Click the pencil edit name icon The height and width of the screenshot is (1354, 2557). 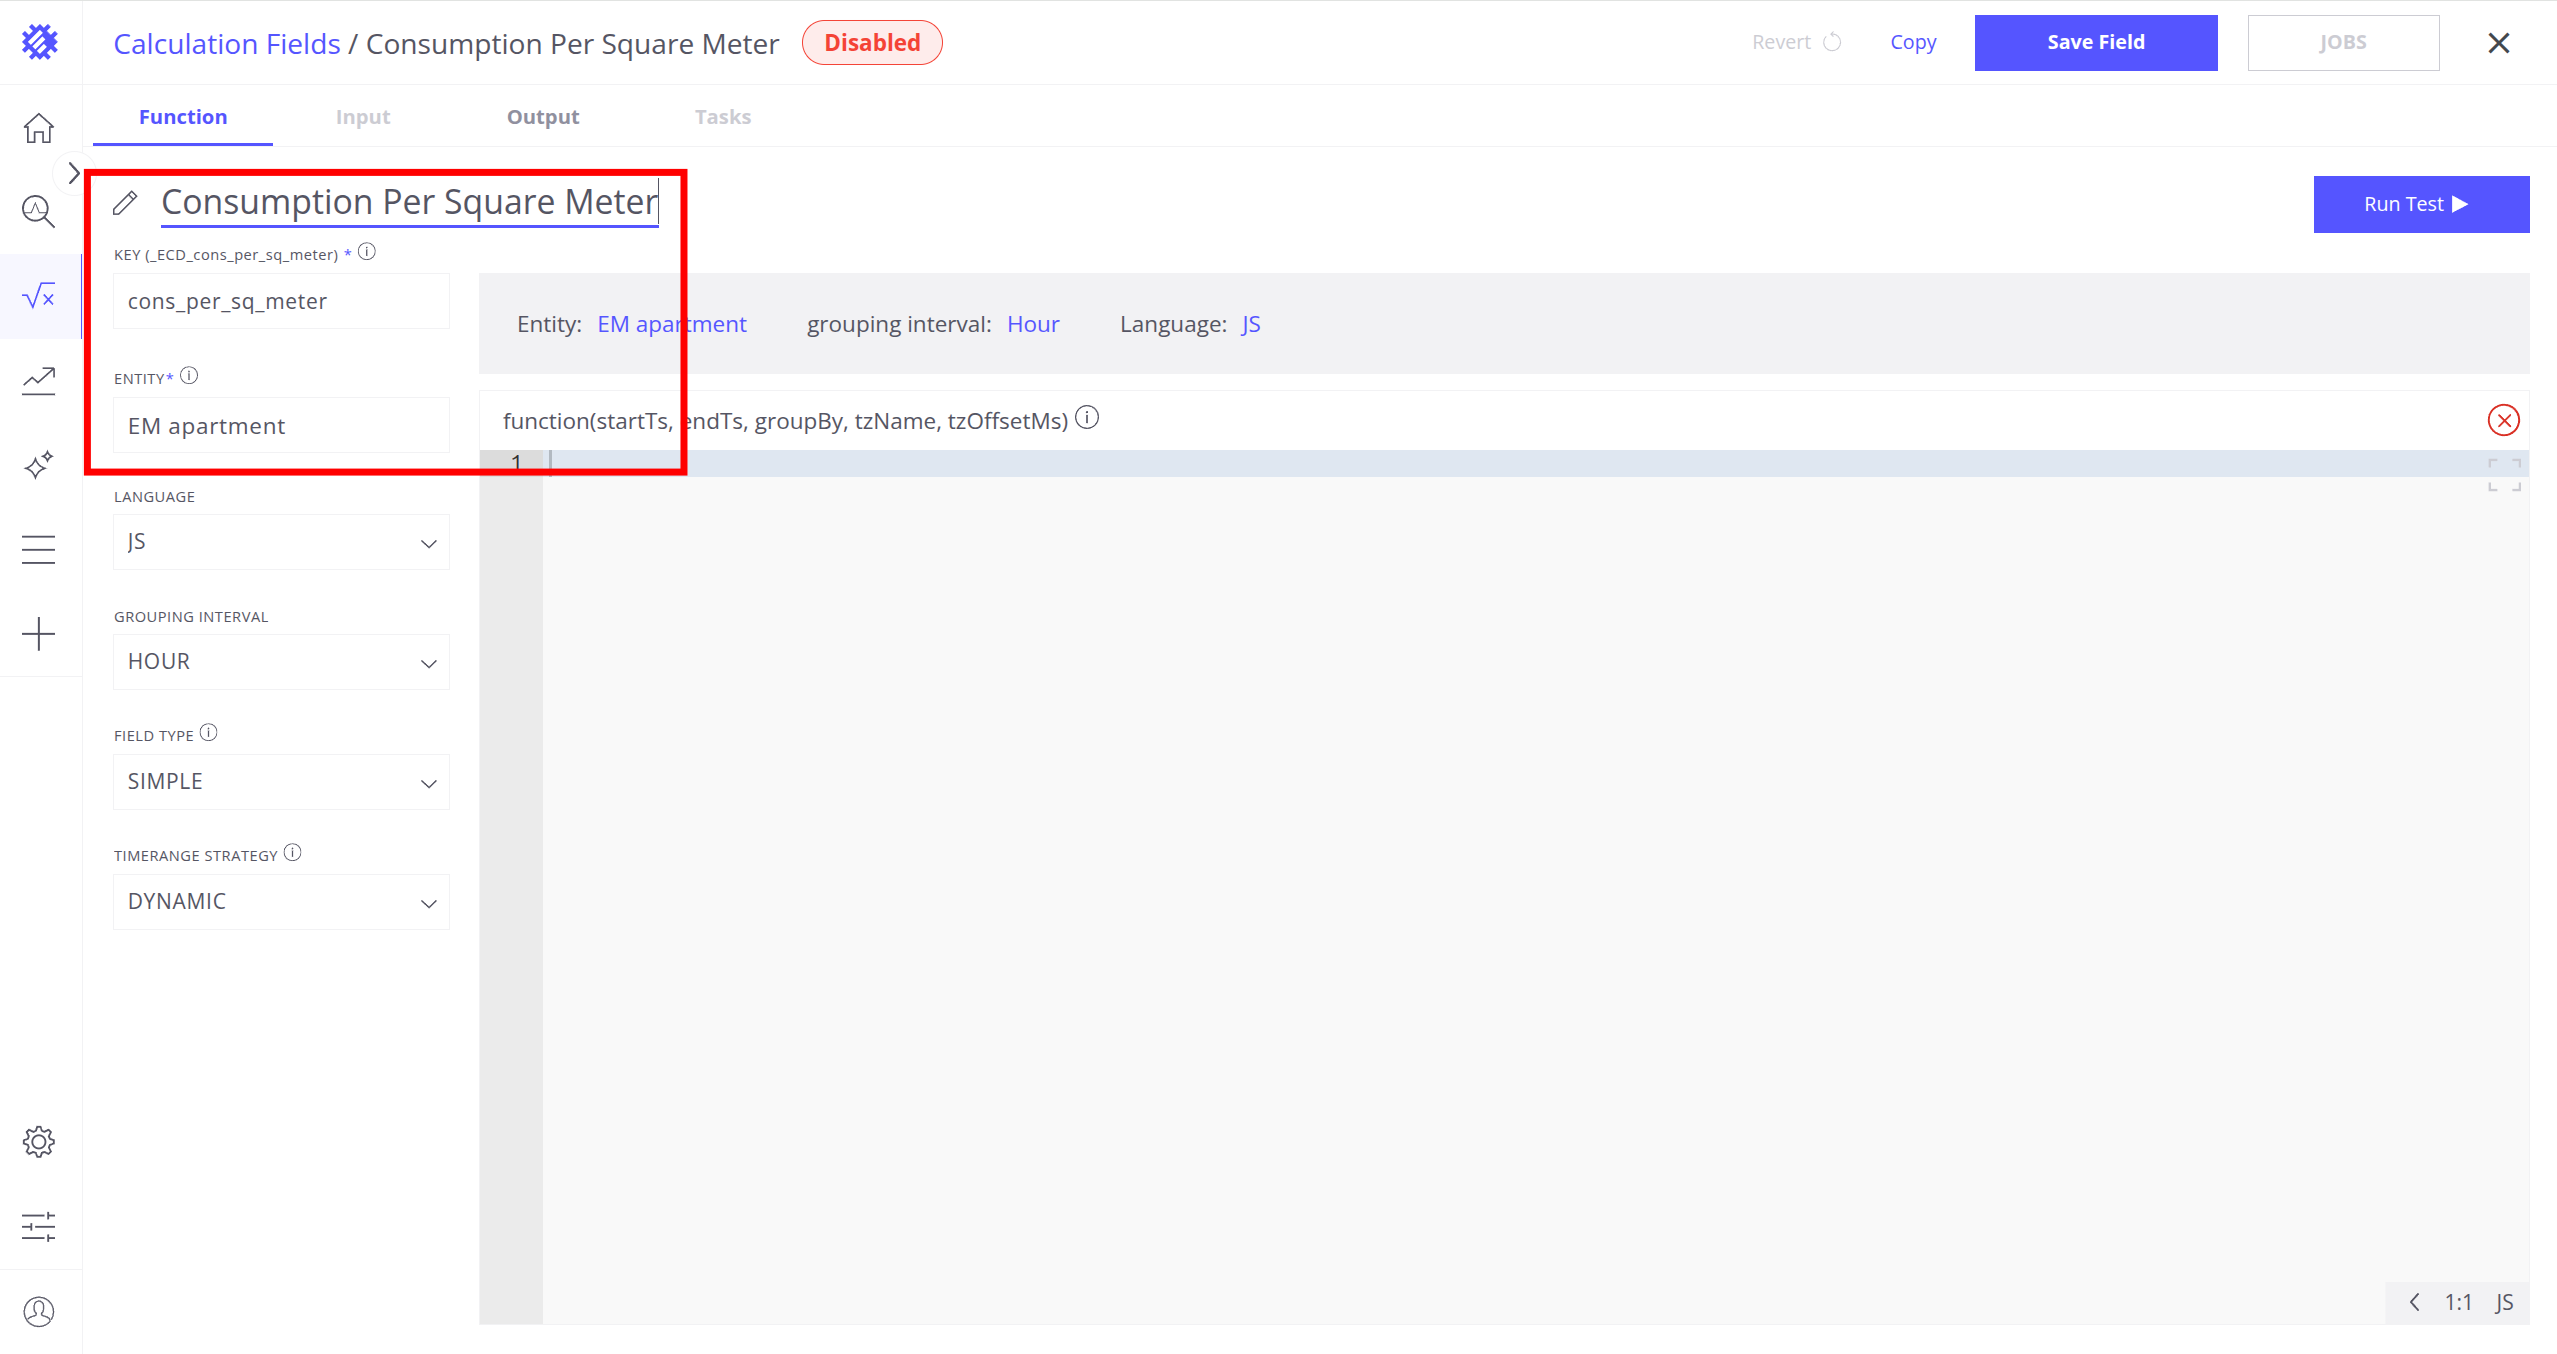(125, 203)
